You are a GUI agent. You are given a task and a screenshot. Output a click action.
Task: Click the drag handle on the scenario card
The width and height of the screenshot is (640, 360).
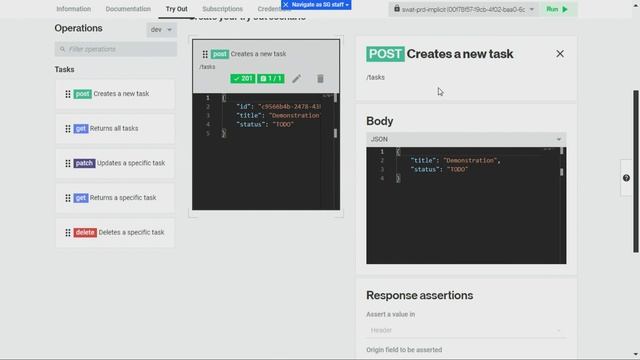pyautogui.click(x=205, y=54)
